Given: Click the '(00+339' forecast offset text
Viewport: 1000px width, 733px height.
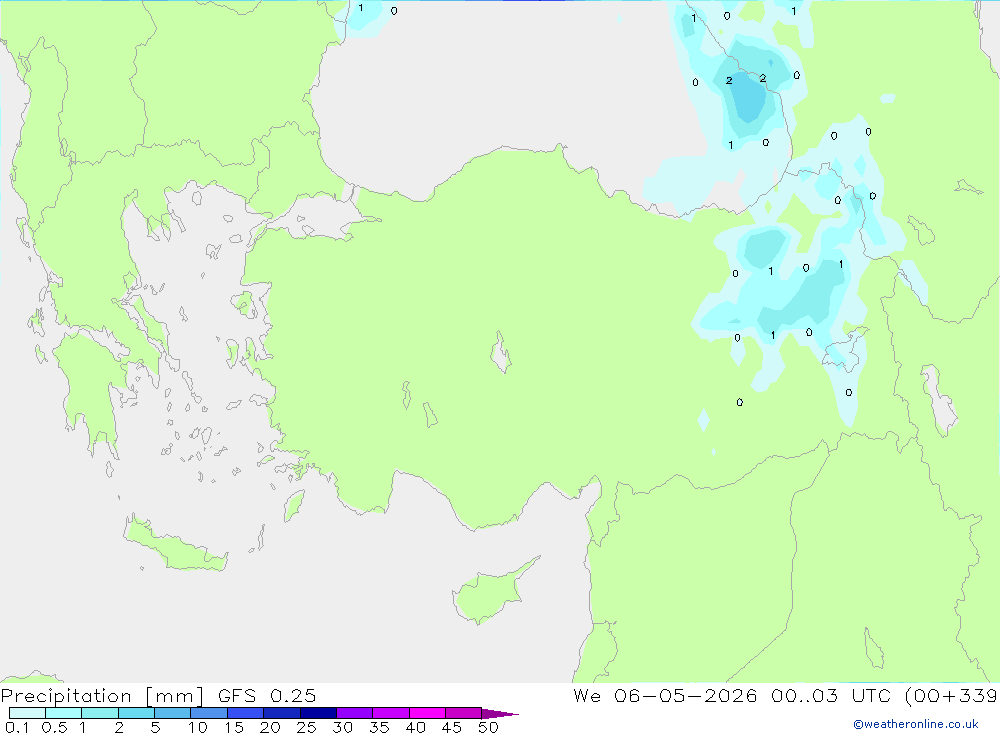Looking at the screenshot, I should 951,695.
